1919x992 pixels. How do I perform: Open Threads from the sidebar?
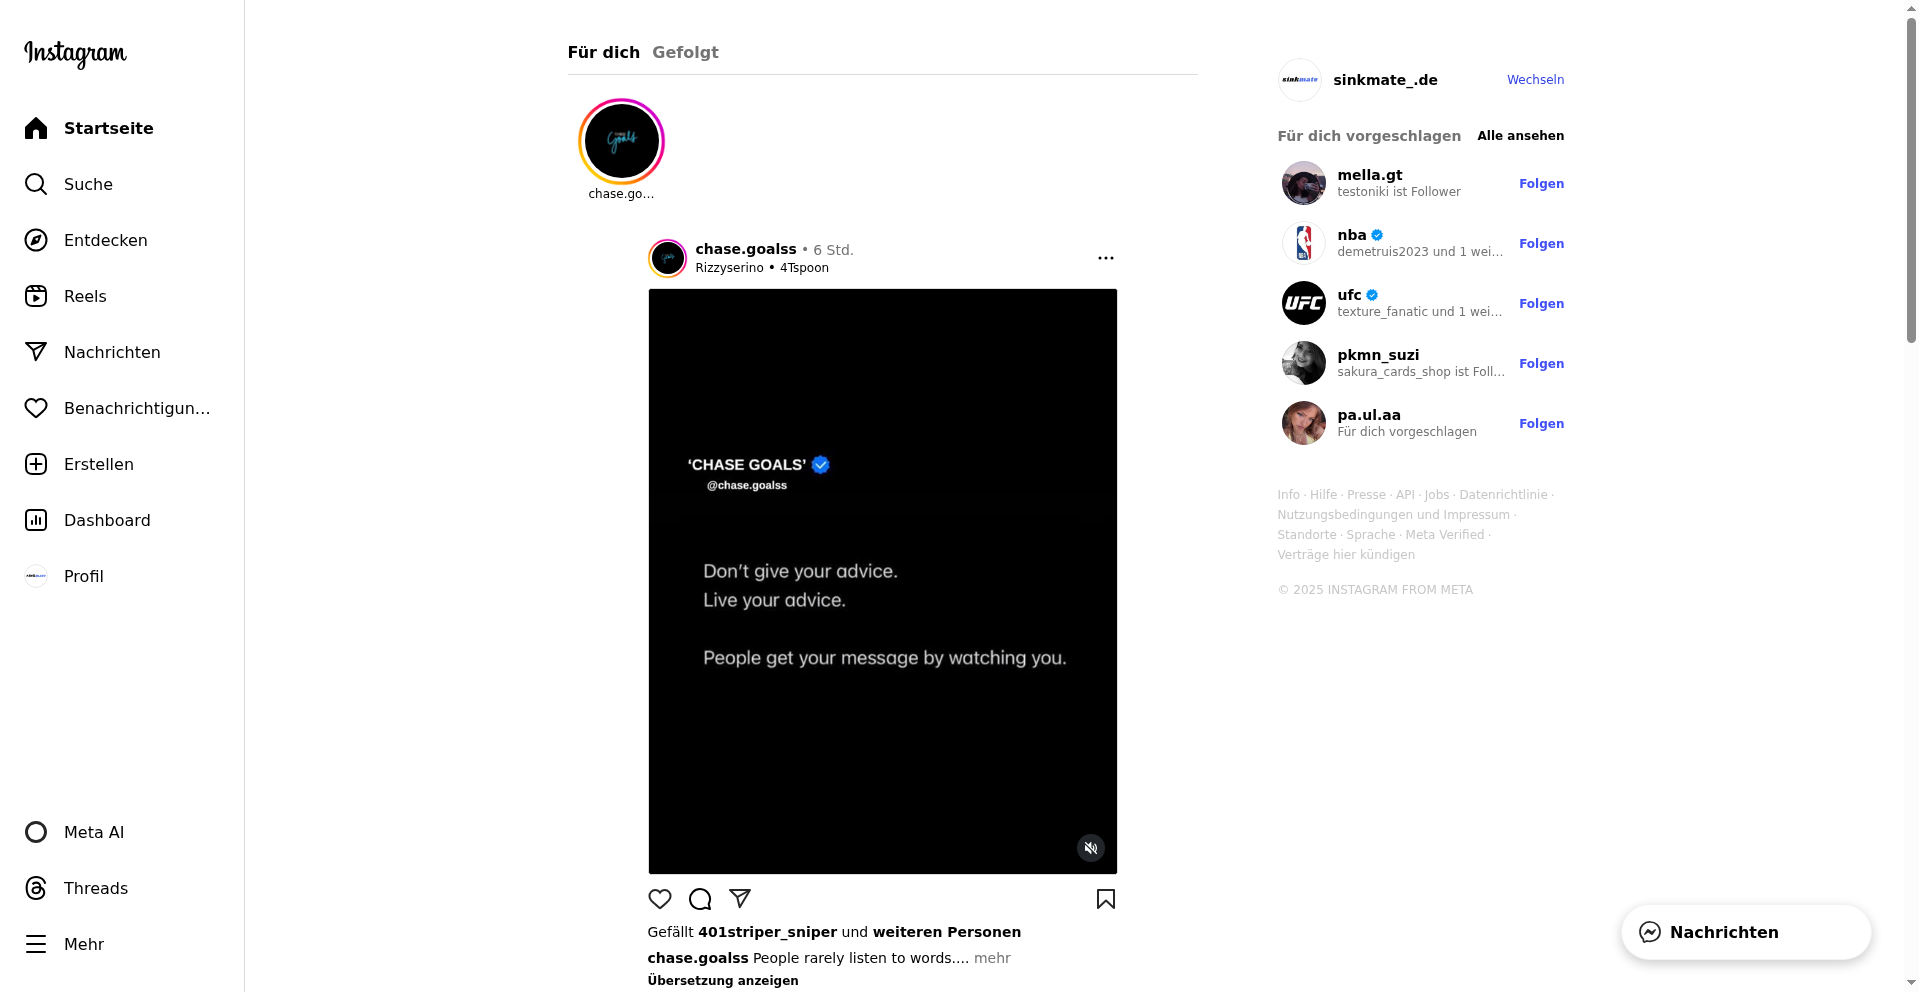point(95,888)
